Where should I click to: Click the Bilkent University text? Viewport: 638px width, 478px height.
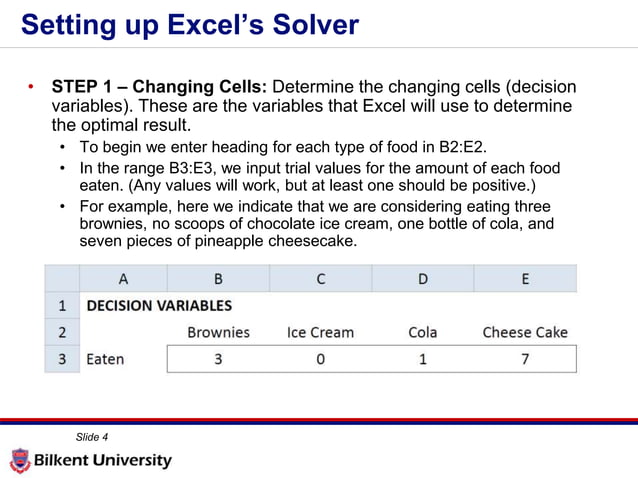pyautogui.click(x=105, y=461)
